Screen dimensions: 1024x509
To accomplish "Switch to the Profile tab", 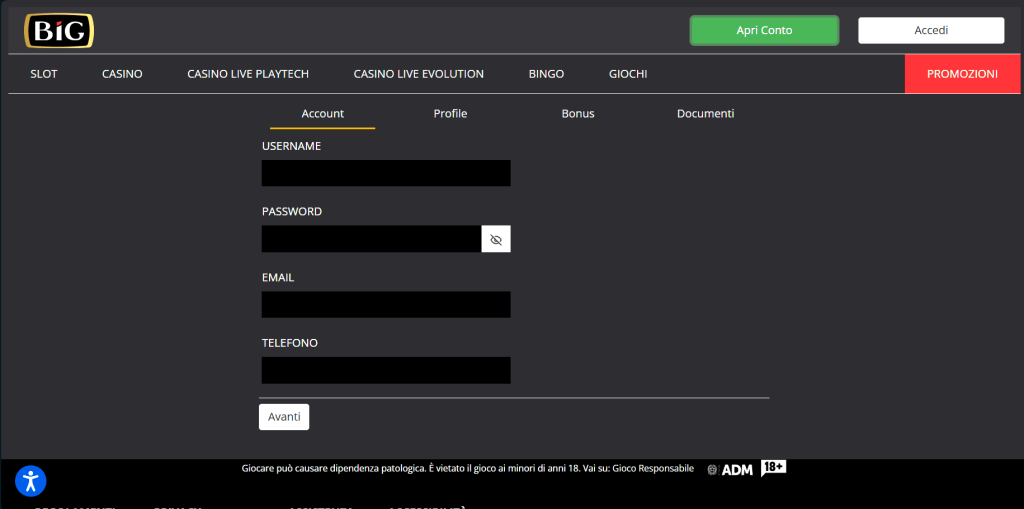I will pos(451,114).
